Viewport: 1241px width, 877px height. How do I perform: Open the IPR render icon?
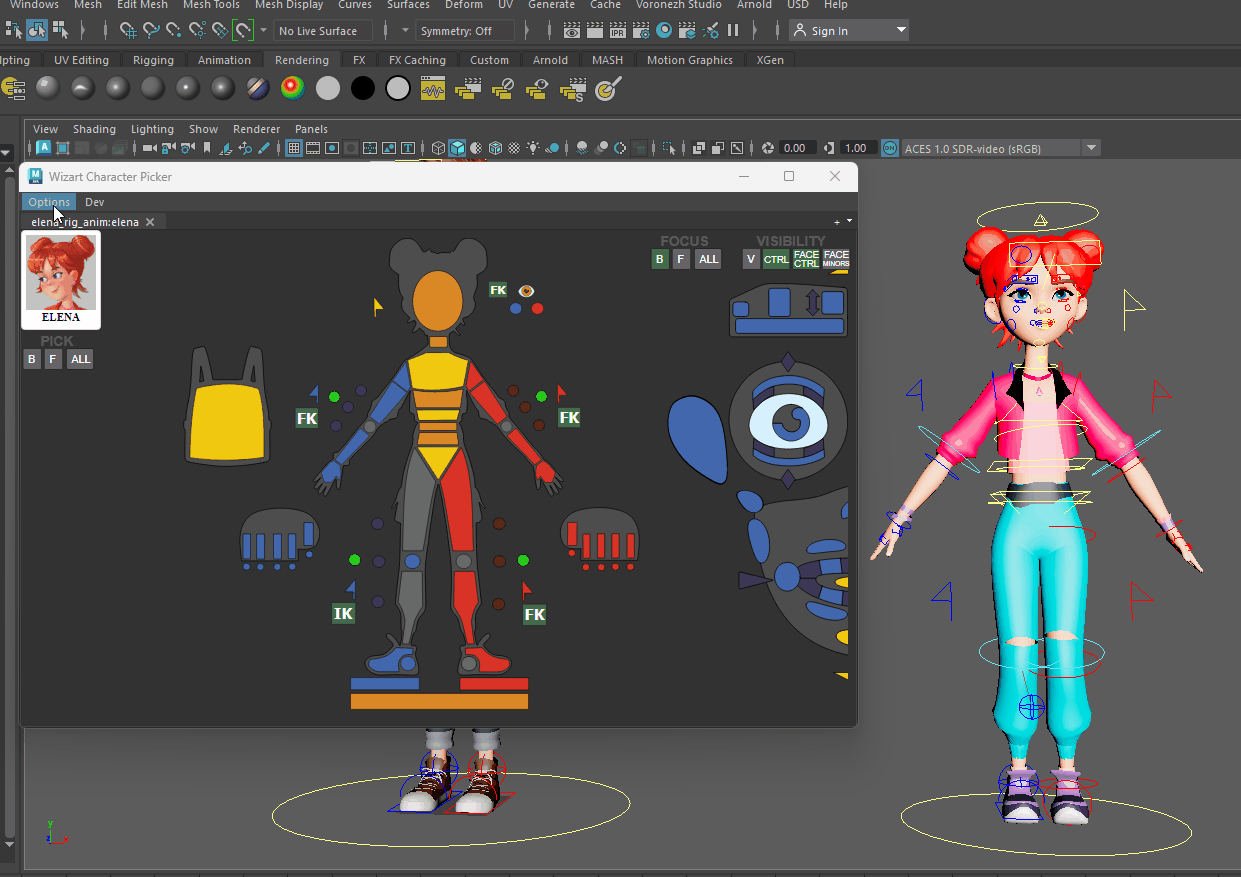pyautogui.click(x=618, y=31)
